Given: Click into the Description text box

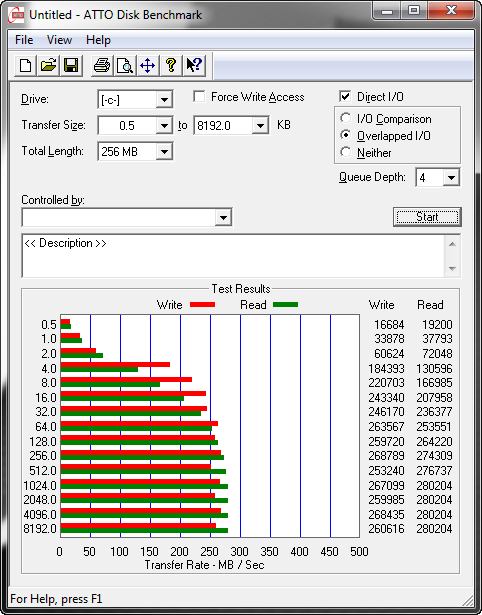Looking at the screenshot, I should 234,256.
